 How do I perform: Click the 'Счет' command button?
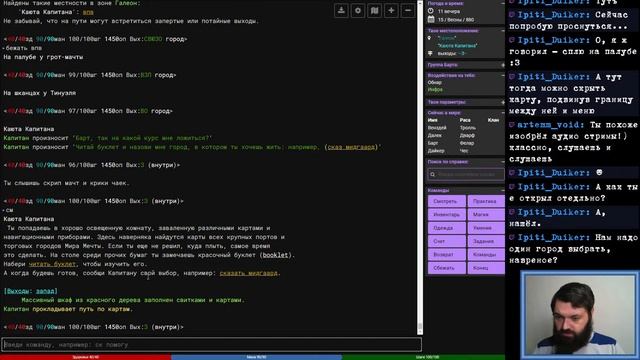447,241
